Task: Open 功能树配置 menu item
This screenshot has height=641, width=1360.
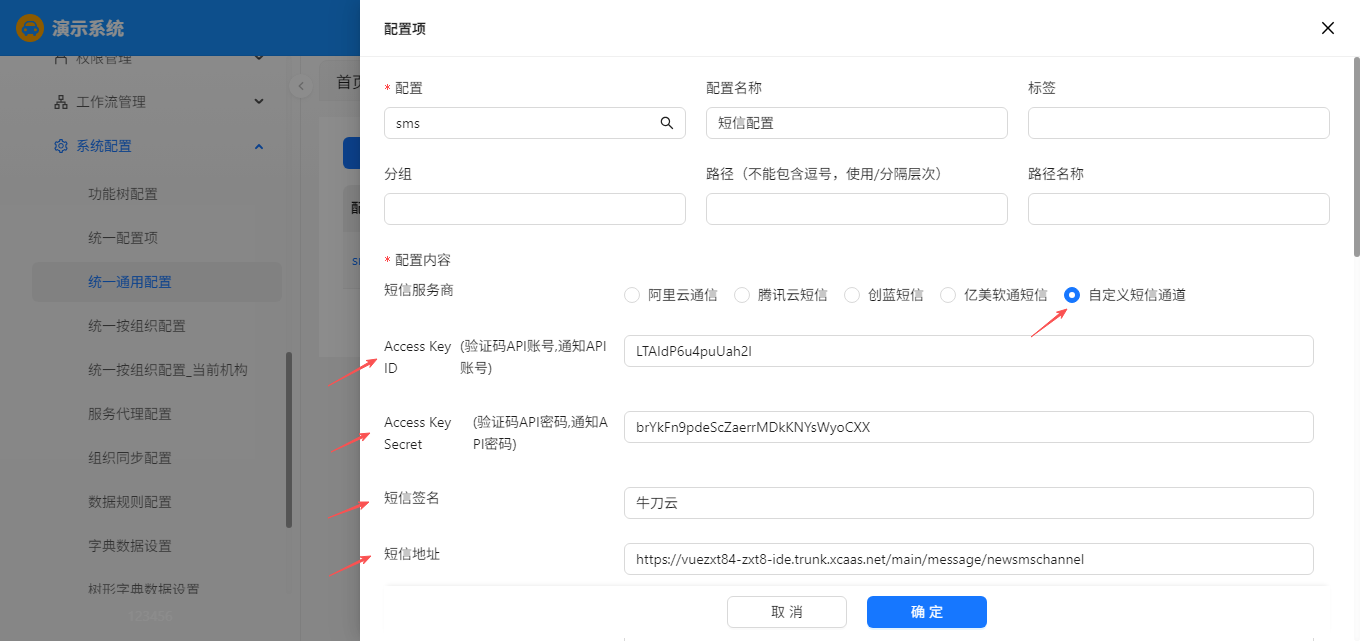Action: 123,194
